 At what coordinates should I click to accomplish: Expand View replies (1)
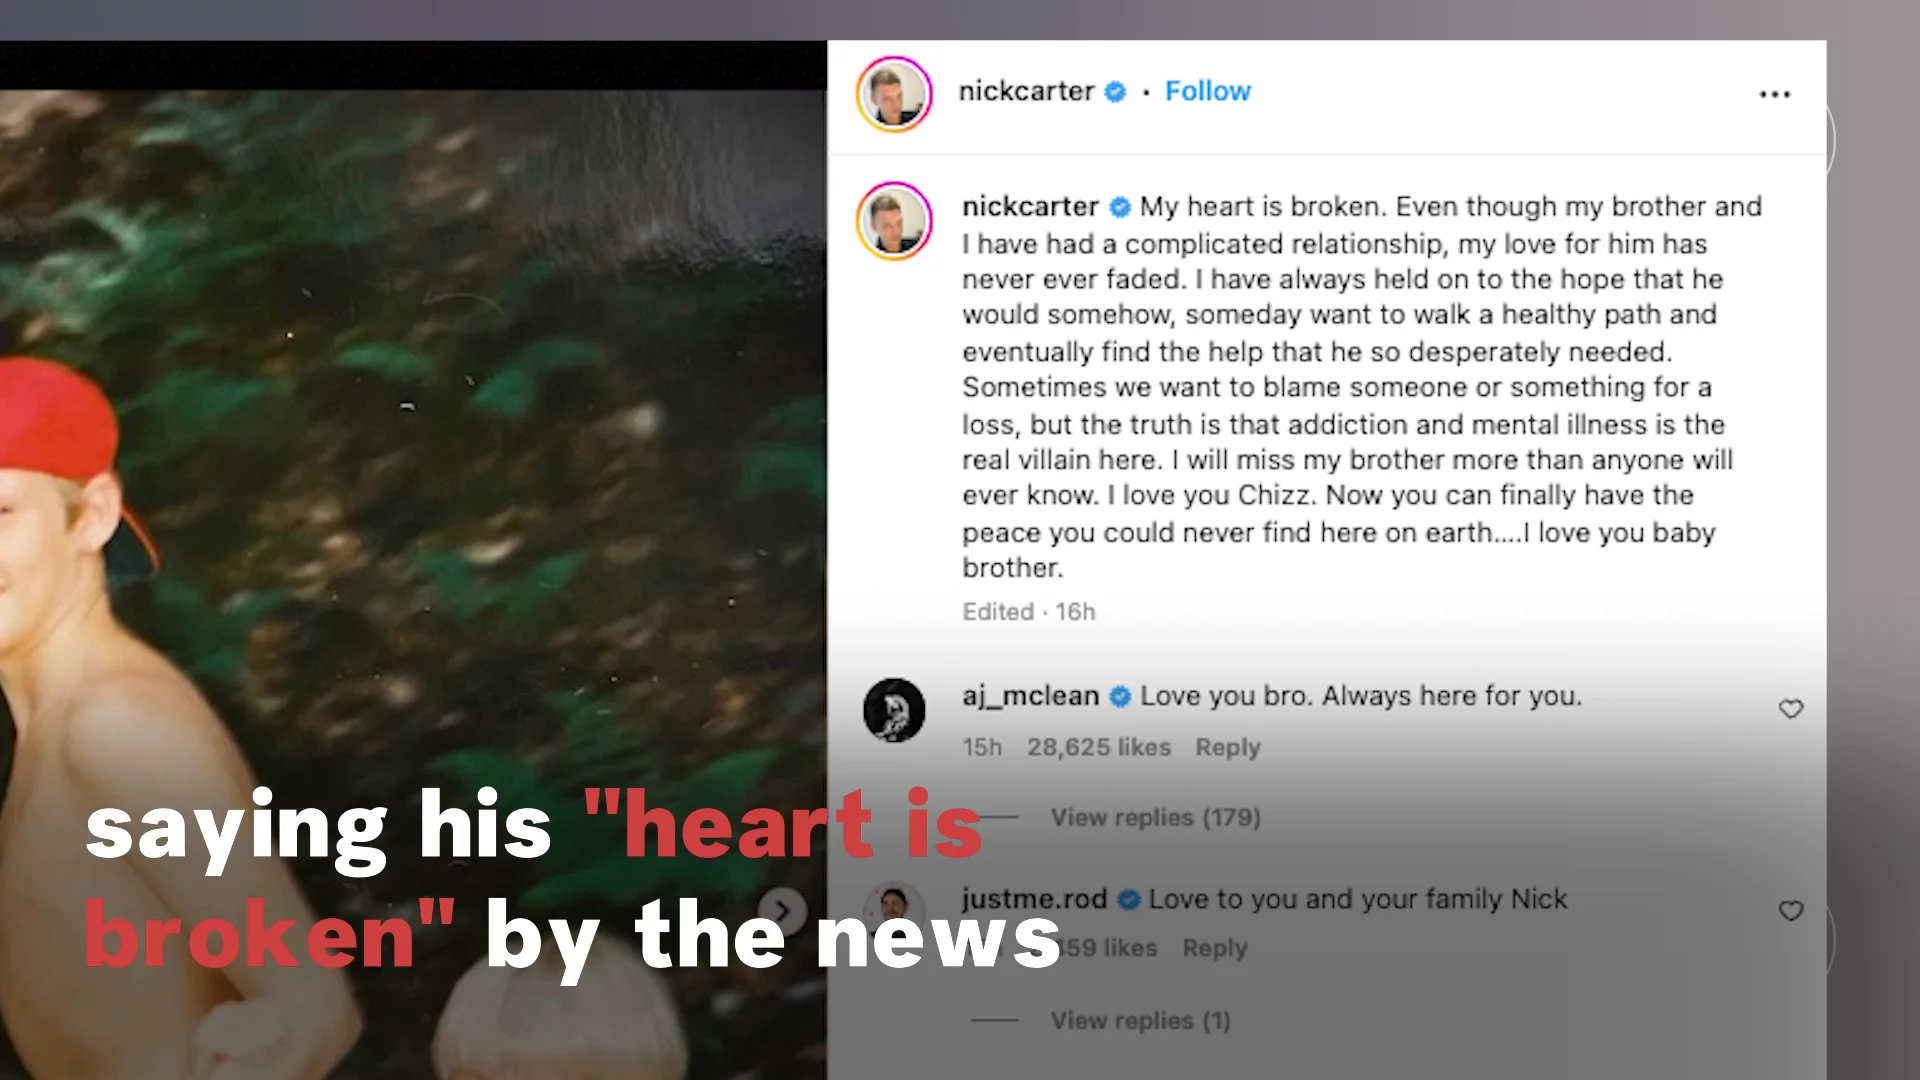1140,1020
